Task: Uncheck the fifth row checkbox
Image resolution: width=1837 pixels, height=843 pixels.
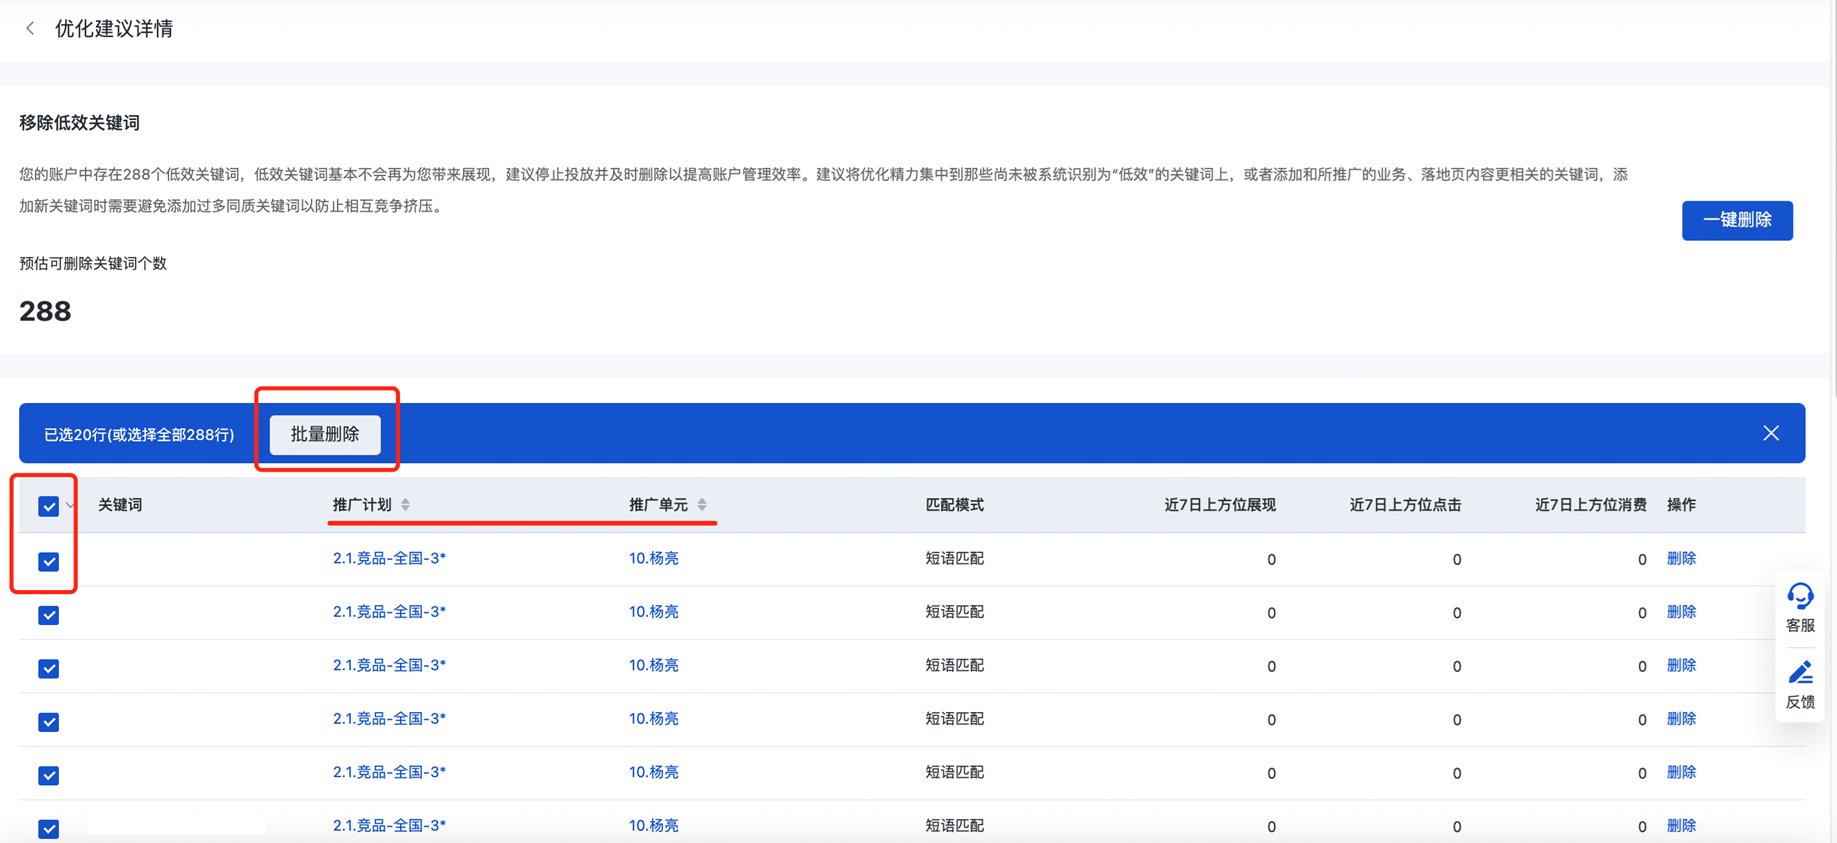Action: 48,775
